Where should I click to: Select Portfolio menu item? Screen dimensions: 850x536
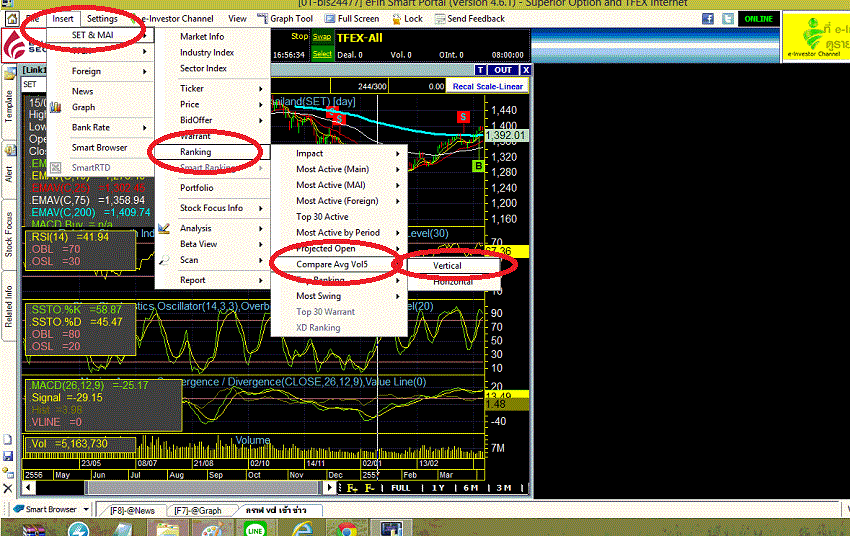(212, 188)
